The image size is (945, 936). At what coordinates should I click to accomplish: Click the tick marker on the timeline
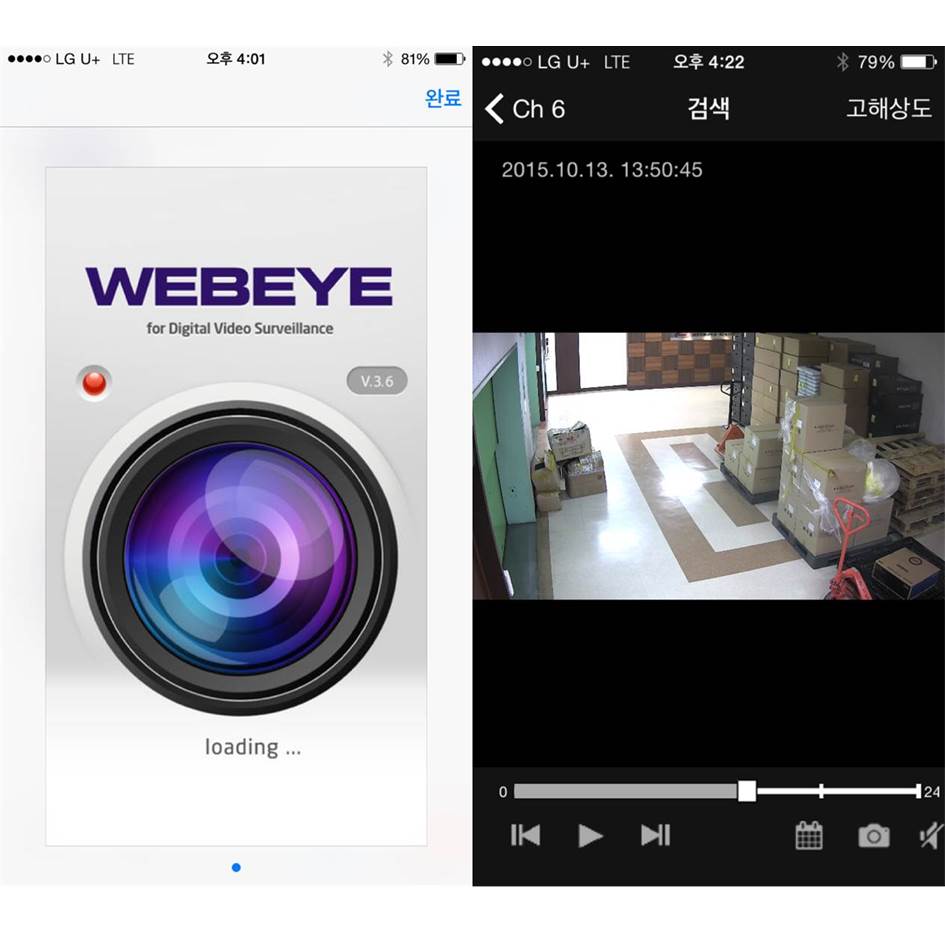(821, 791)
